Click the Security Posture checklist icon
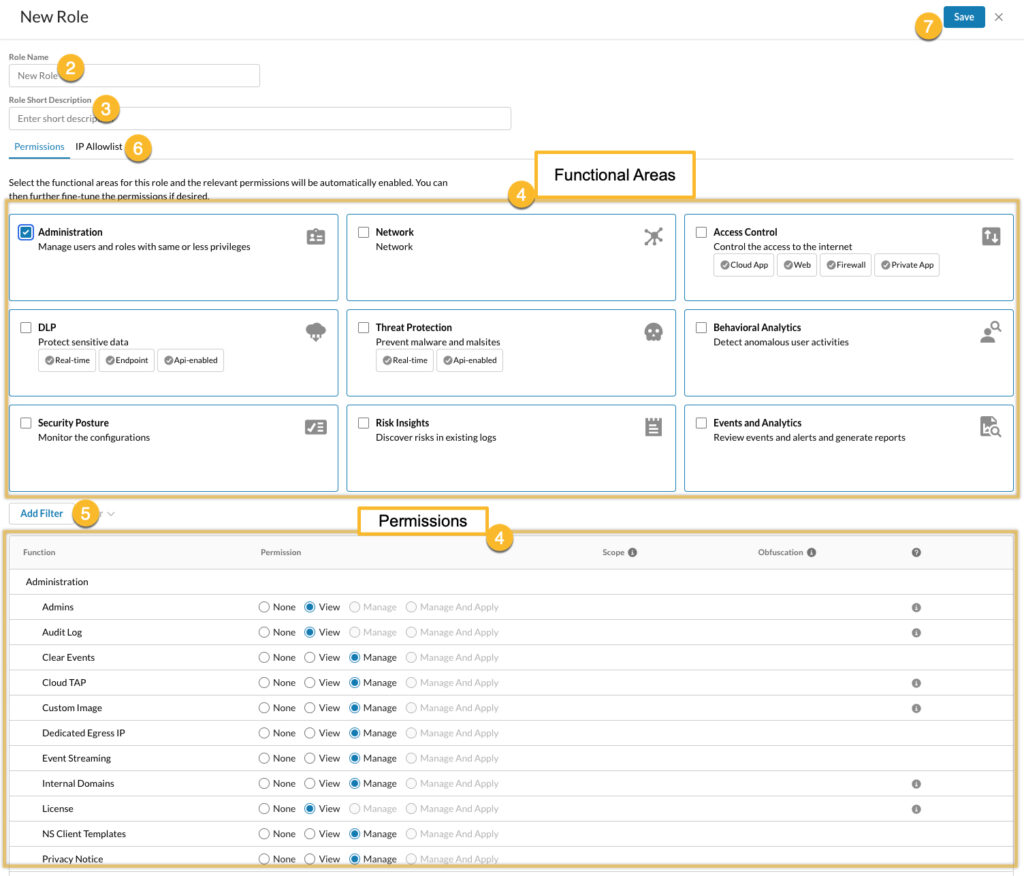This screenshot has width=1024, height=876. [316, 427]
